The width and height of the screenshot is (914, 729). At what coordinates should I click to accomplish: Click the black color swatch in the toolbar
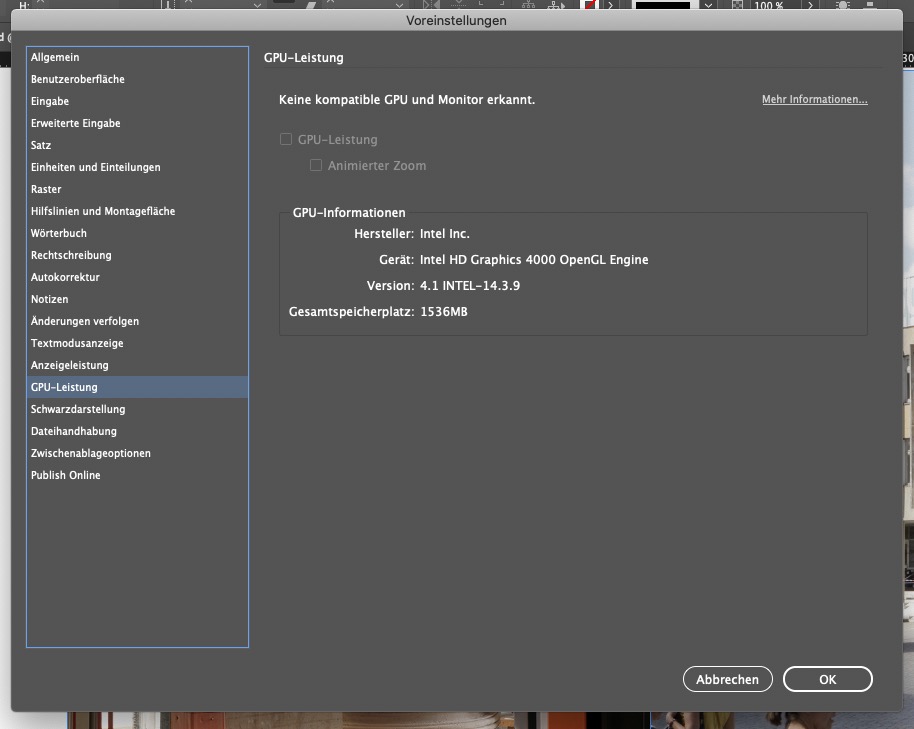click(x=661, y=5)
